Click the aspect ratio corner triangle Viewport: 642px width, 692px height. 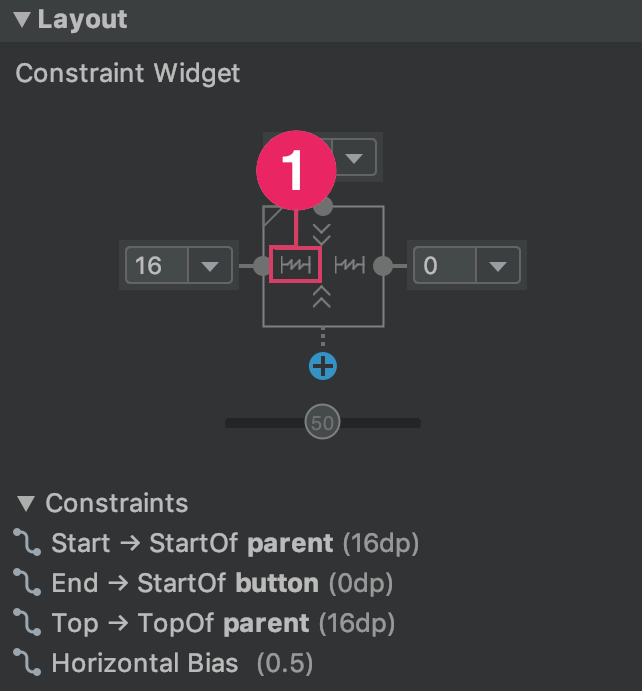[272, 216]
